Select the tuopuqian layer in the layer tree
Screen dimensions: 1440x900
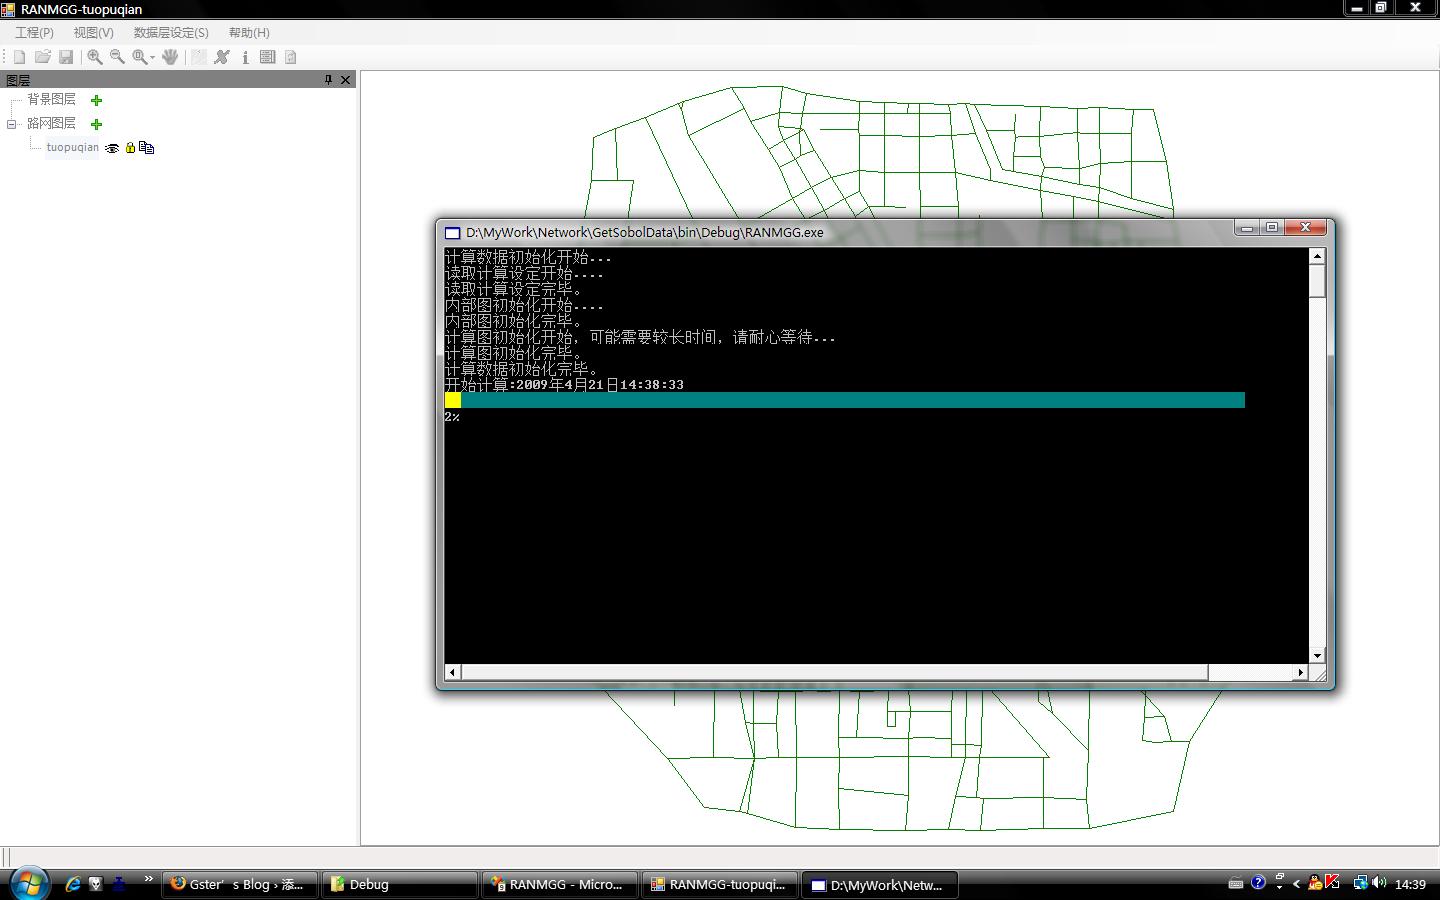tap(71, 147)
